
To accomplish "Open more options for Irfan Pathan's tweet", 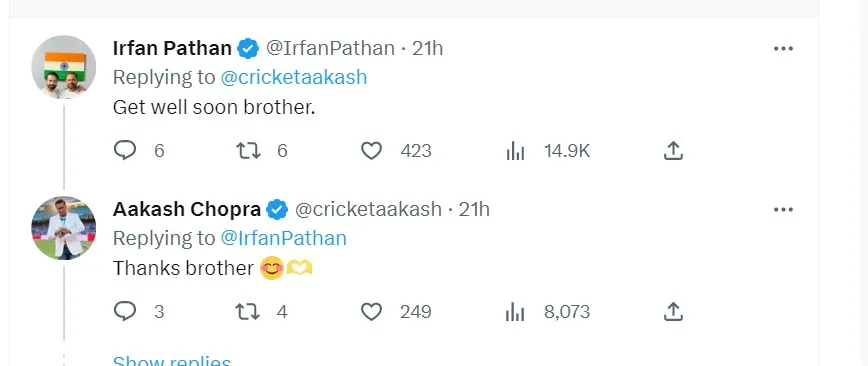I will (783, 49).
